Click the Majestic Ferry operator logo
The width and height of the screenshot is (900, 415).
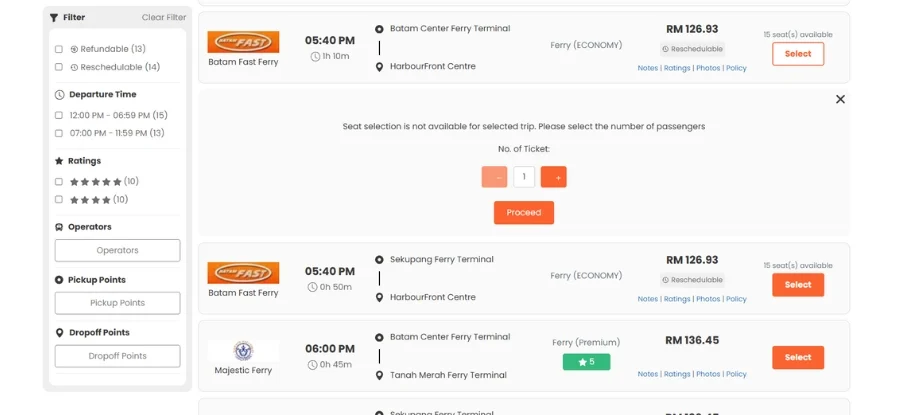243,351
